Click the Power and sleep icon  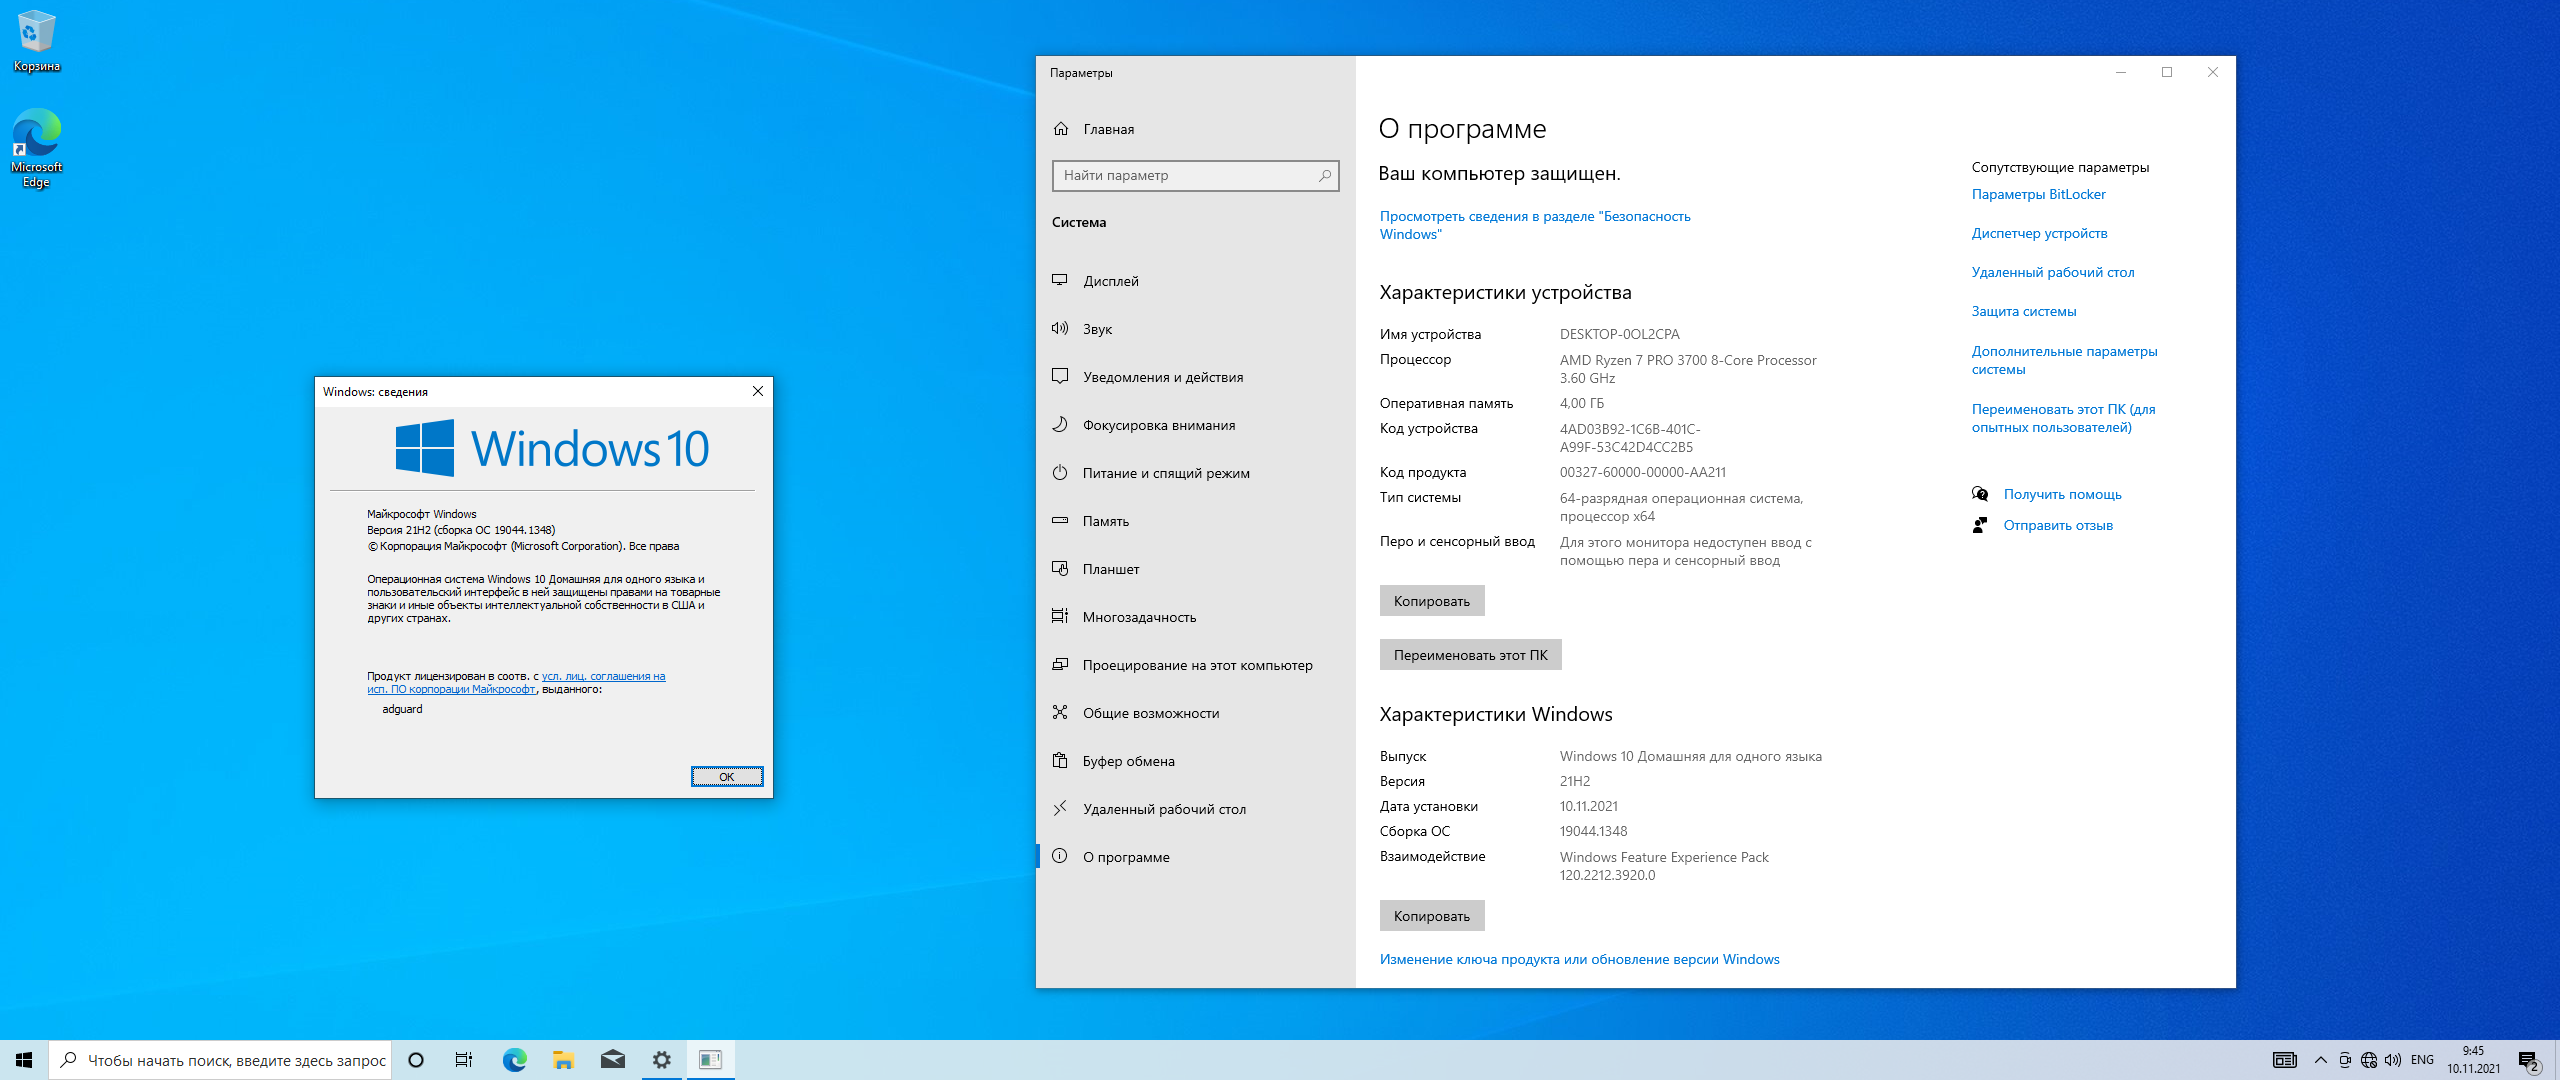1060,473
